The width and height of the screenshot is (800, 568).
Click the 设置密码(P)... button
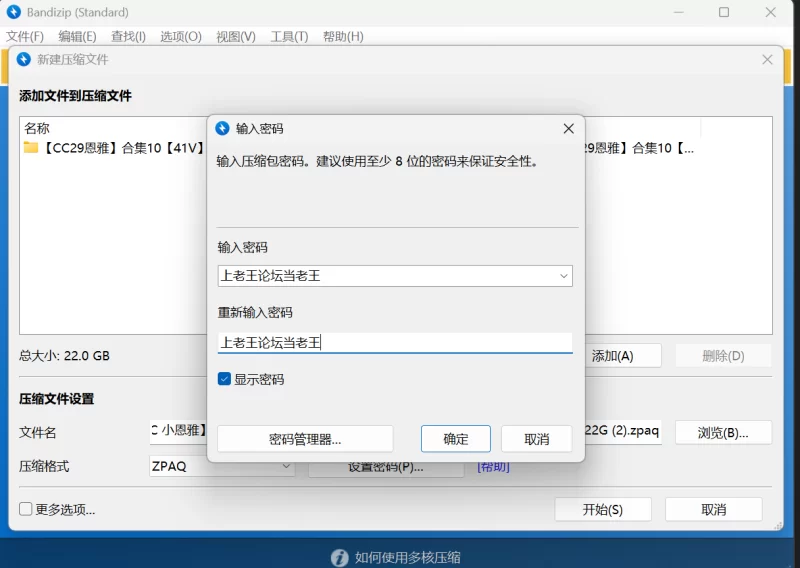click(386, 468)
